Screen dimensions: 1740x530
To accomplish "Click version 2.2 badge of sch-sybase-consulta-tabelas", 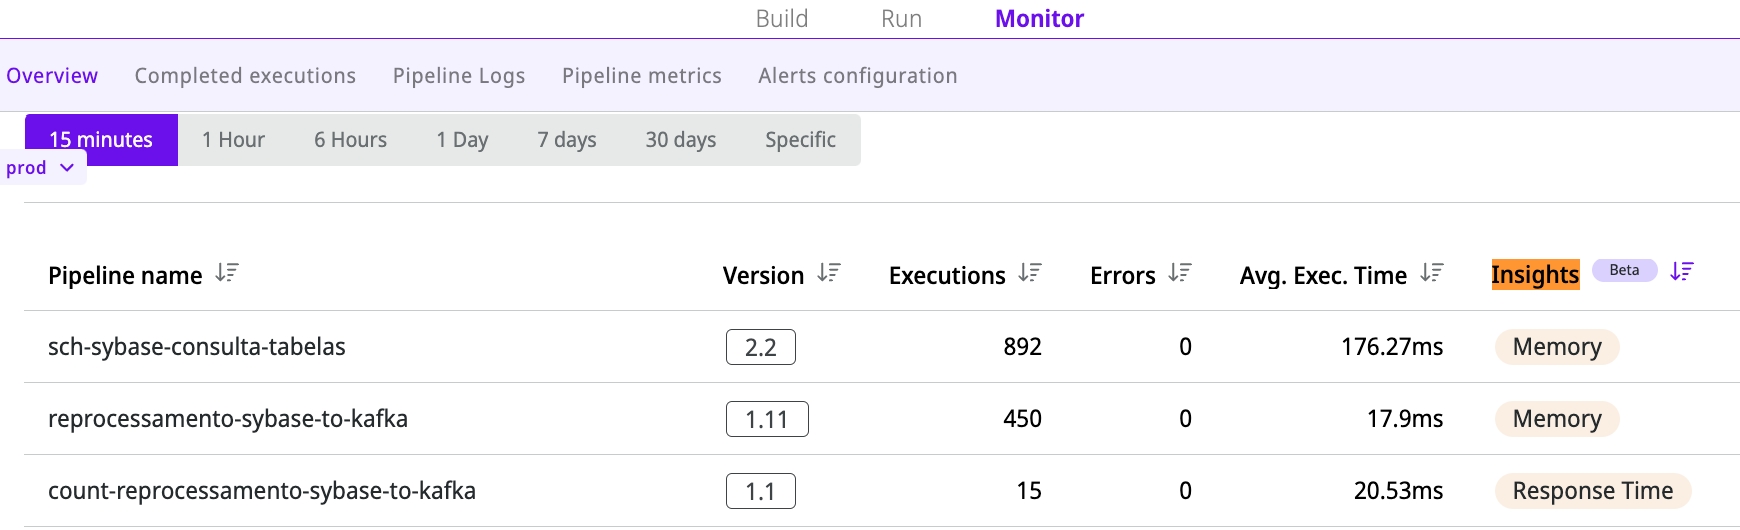I will 760,347.
